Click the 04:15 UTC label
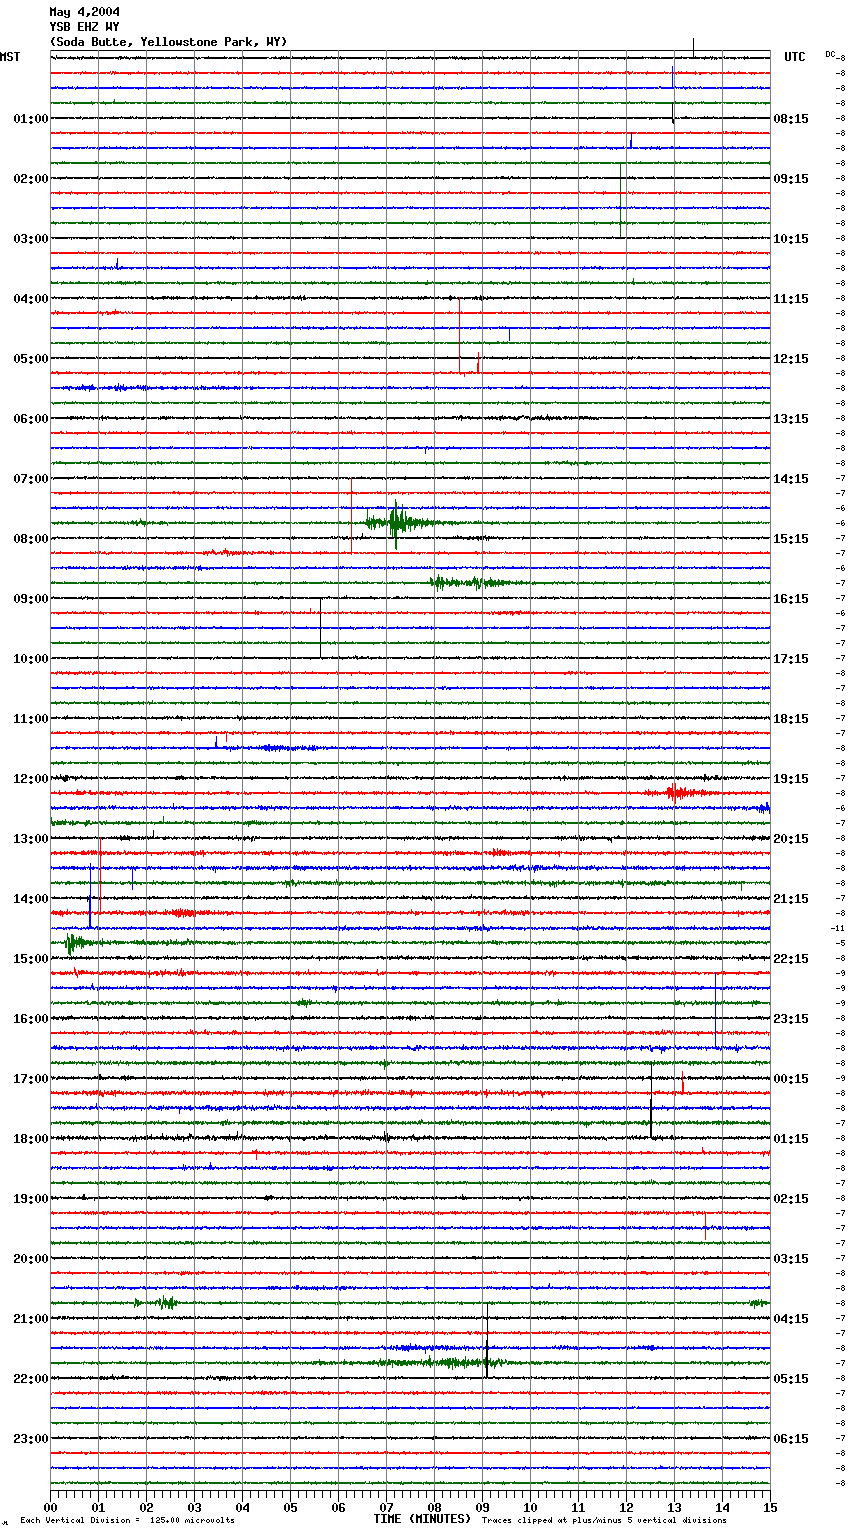Screen dimensions: 850x1534 [x=791, y=1319]
